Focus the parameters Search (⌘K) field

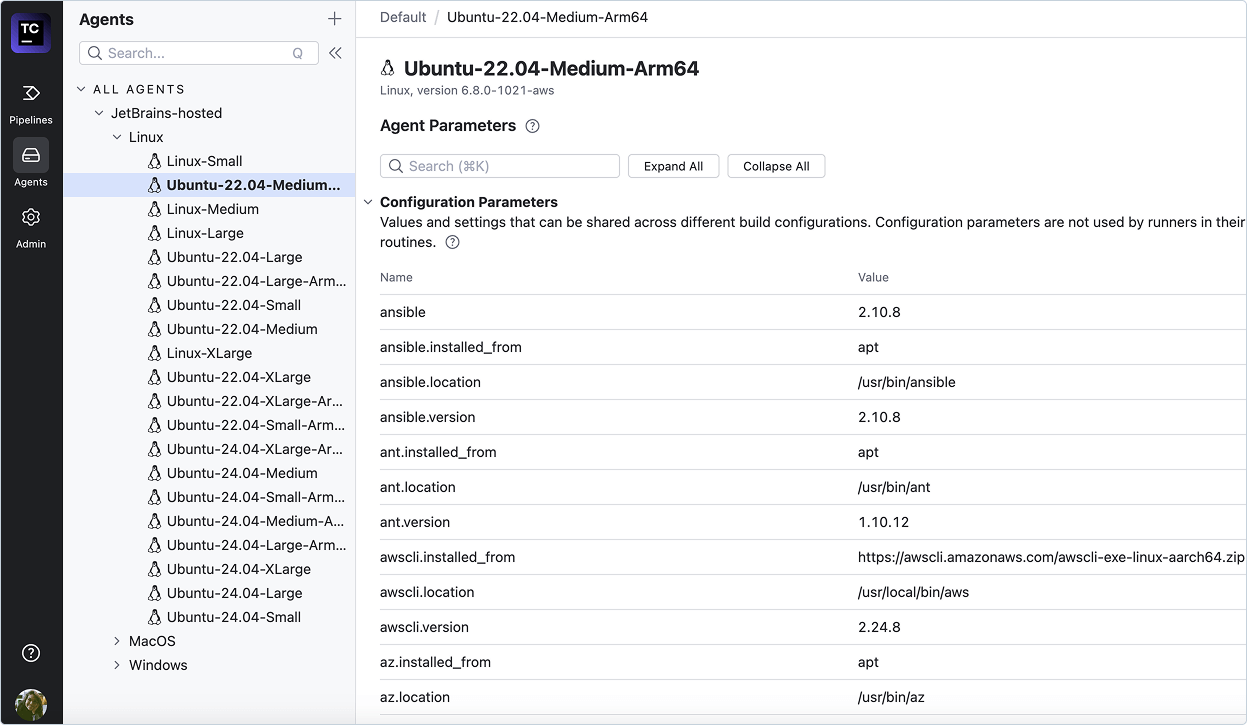click(500, 166)
